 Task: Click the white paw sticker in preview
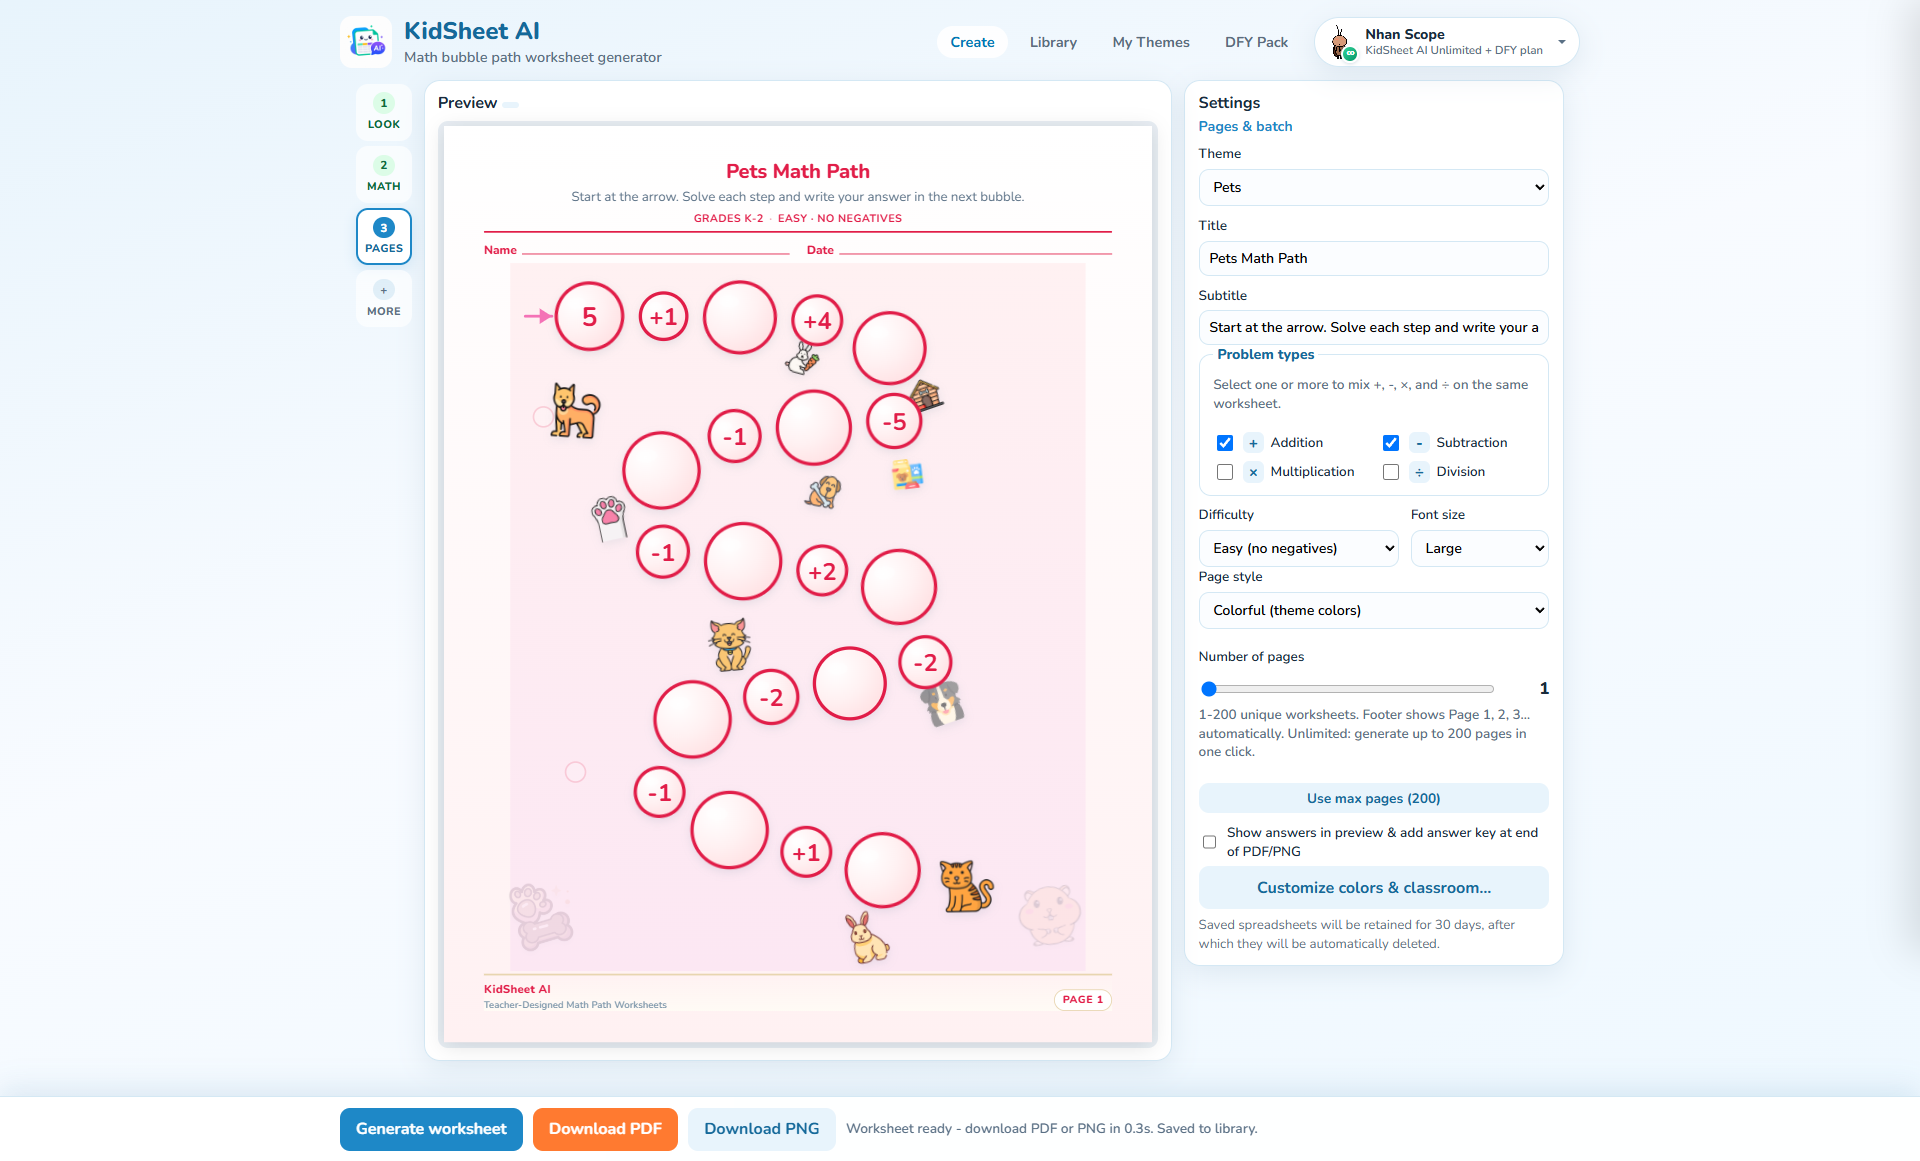(x=609, y=518)
